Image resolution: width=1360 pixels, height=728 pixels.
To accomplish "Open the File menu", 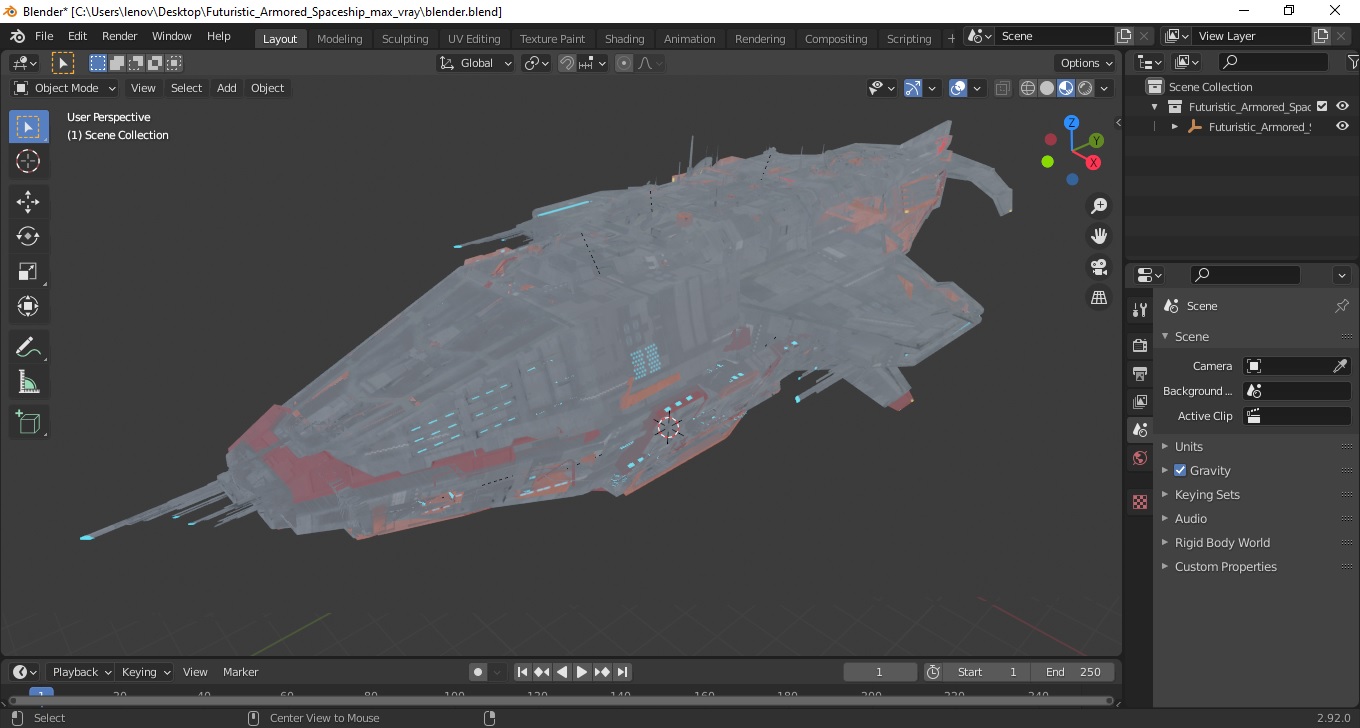I will (44, 36).
